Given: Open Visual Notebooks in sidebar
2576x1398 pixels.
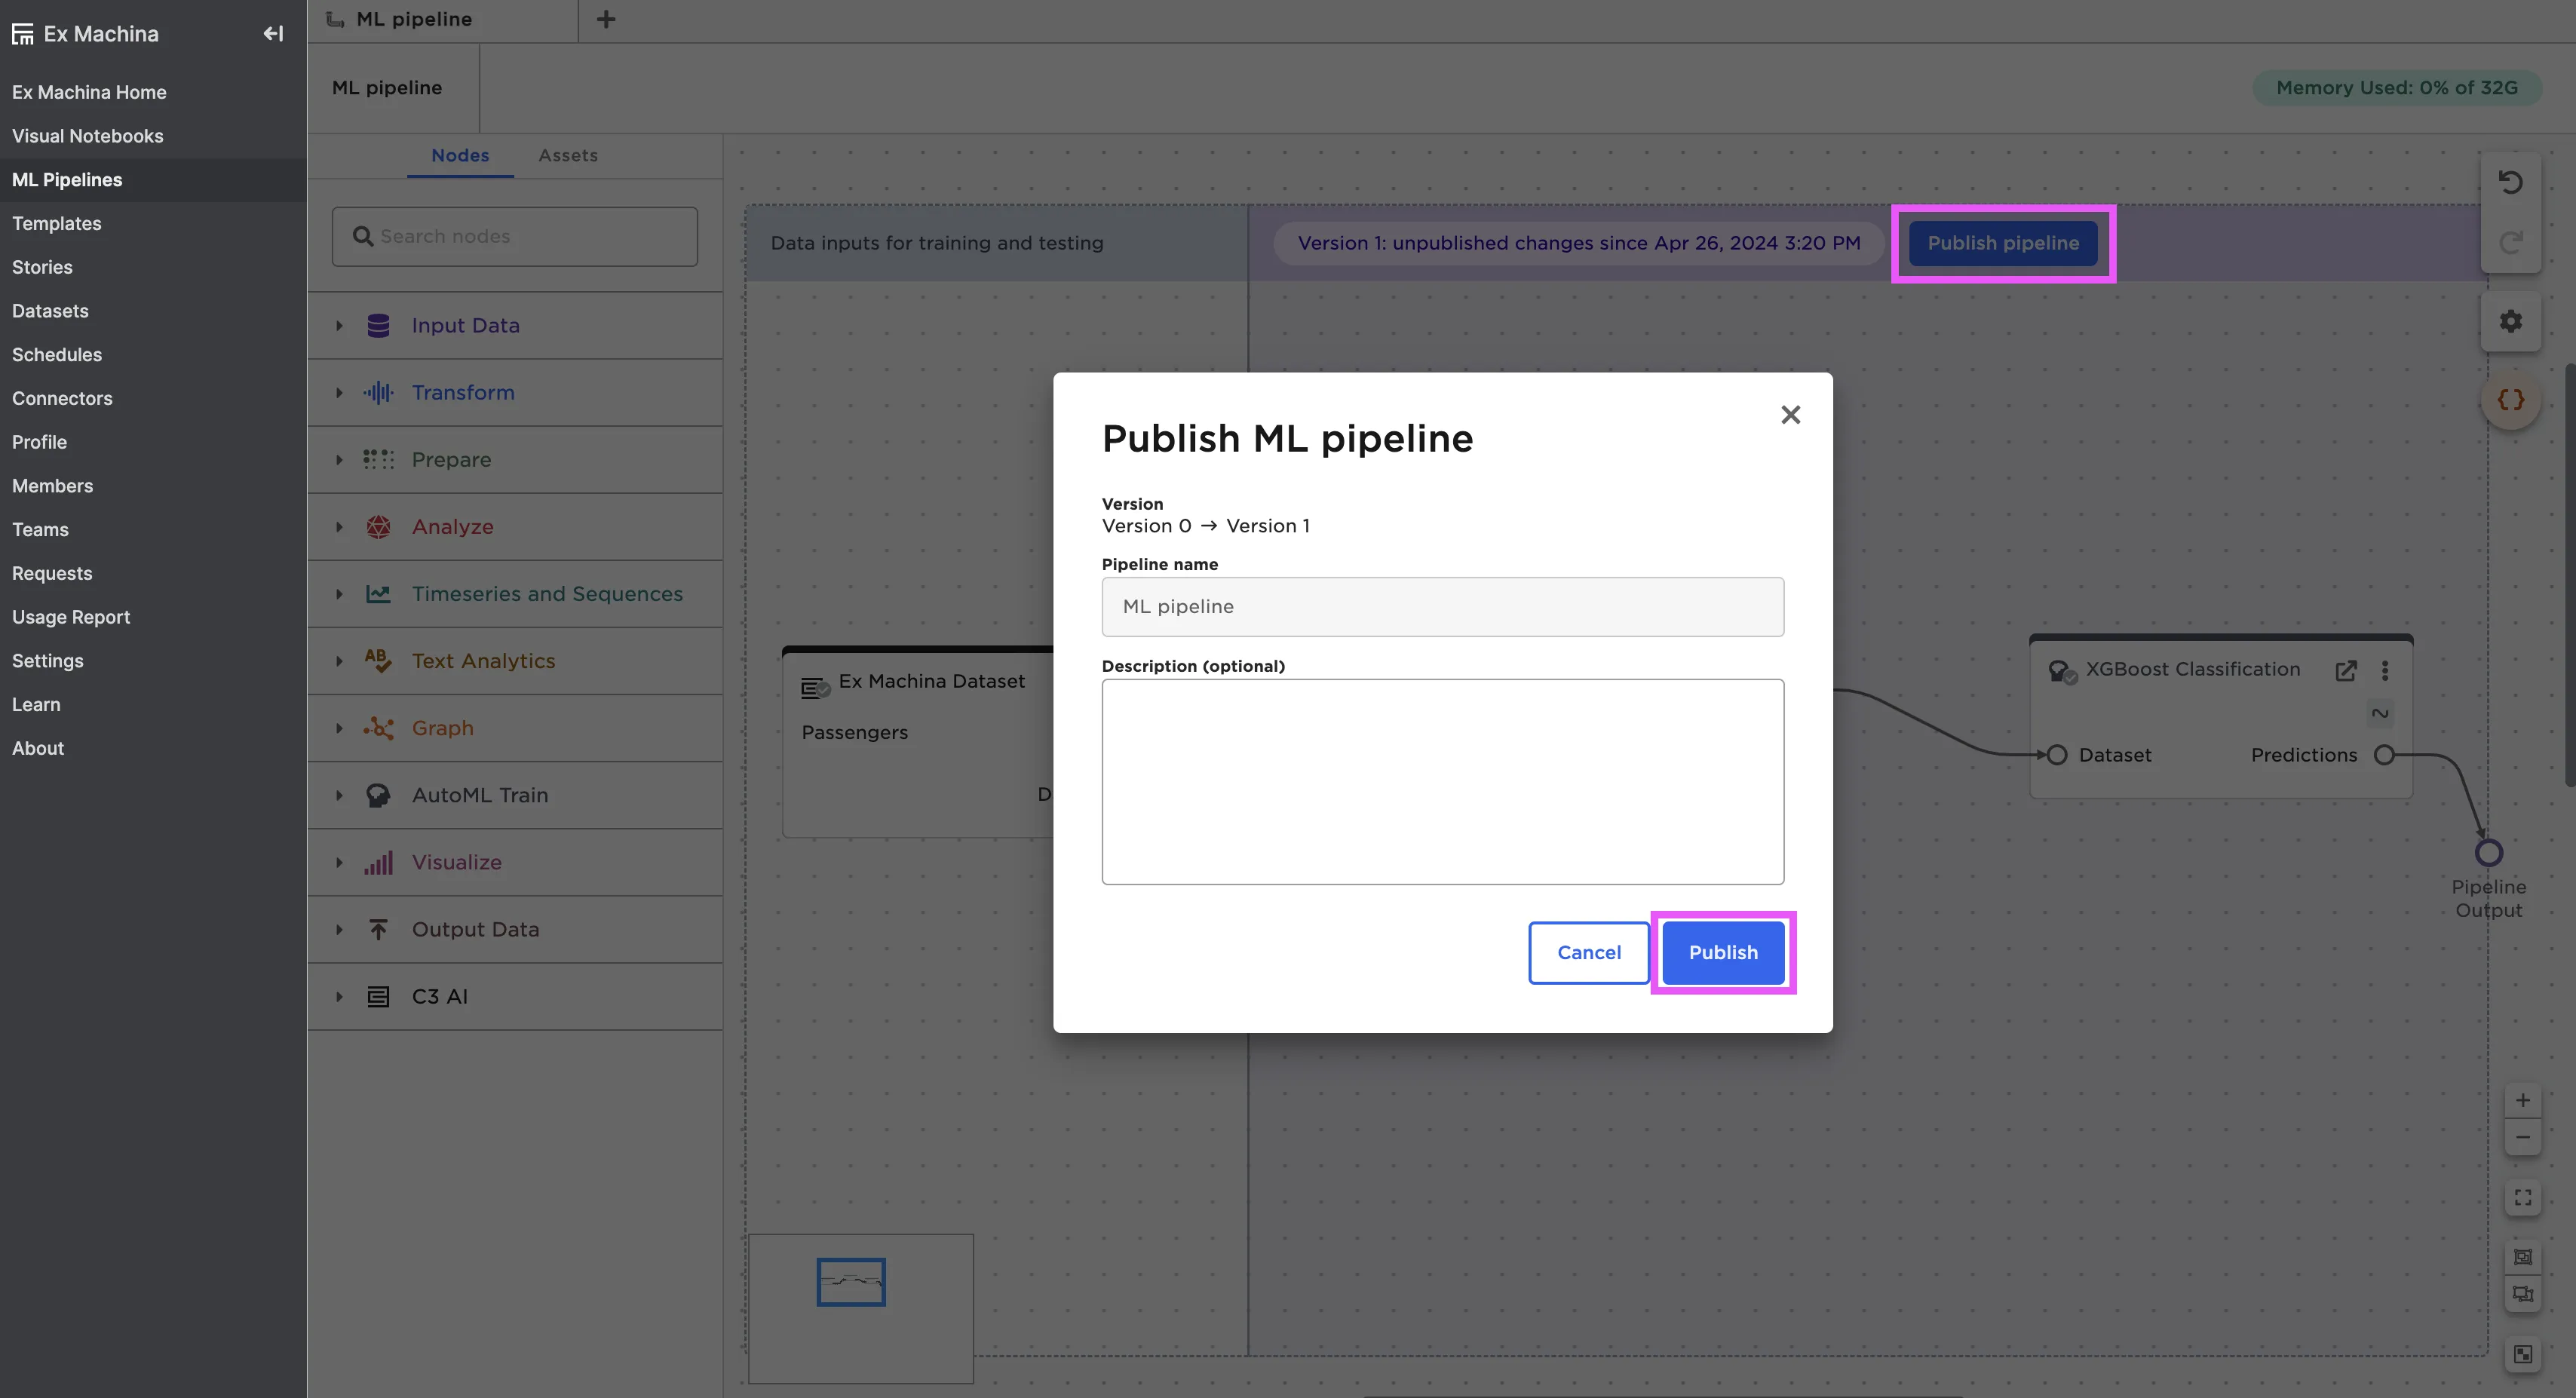Looking at the screenshot, I should 87,136.
